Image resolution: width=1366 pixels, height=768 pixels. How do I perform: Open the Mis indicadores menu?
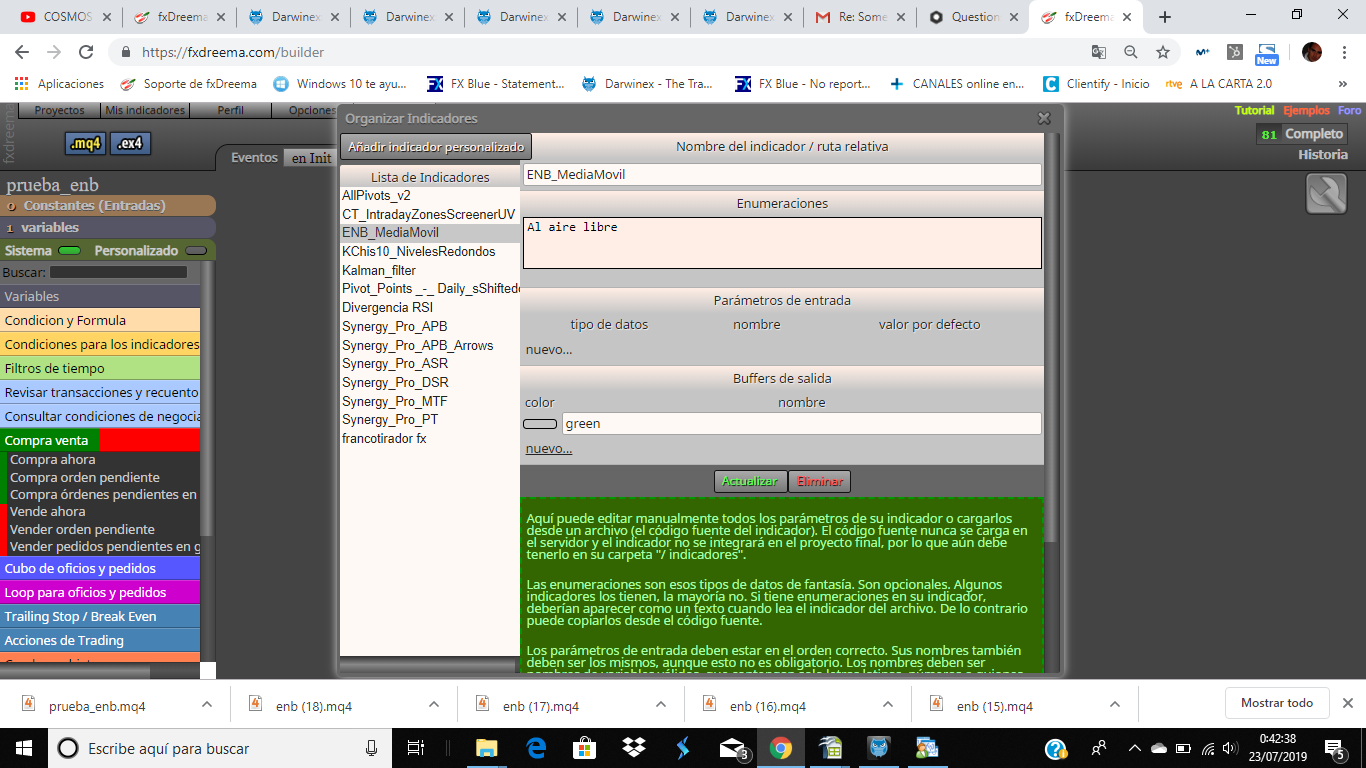145,110
